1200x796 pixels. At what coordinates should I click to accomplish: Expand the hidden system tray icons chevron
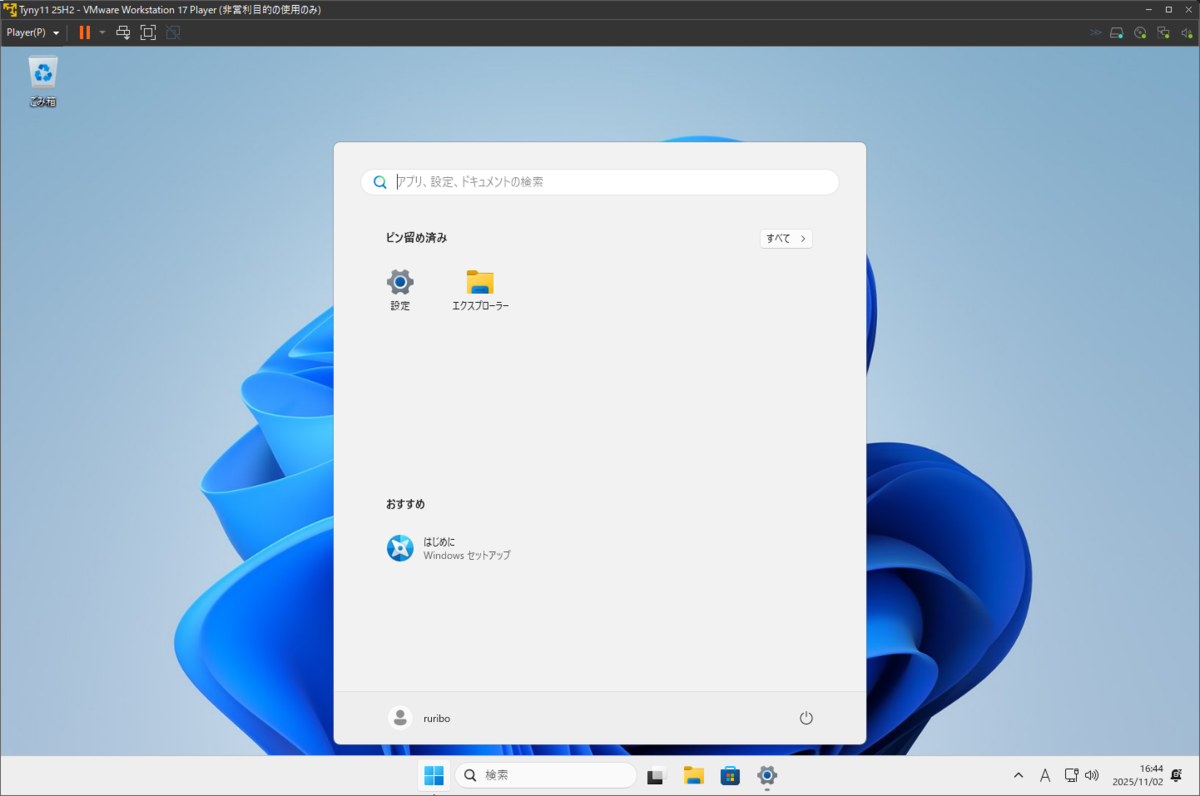click(x=1019, y=775)
